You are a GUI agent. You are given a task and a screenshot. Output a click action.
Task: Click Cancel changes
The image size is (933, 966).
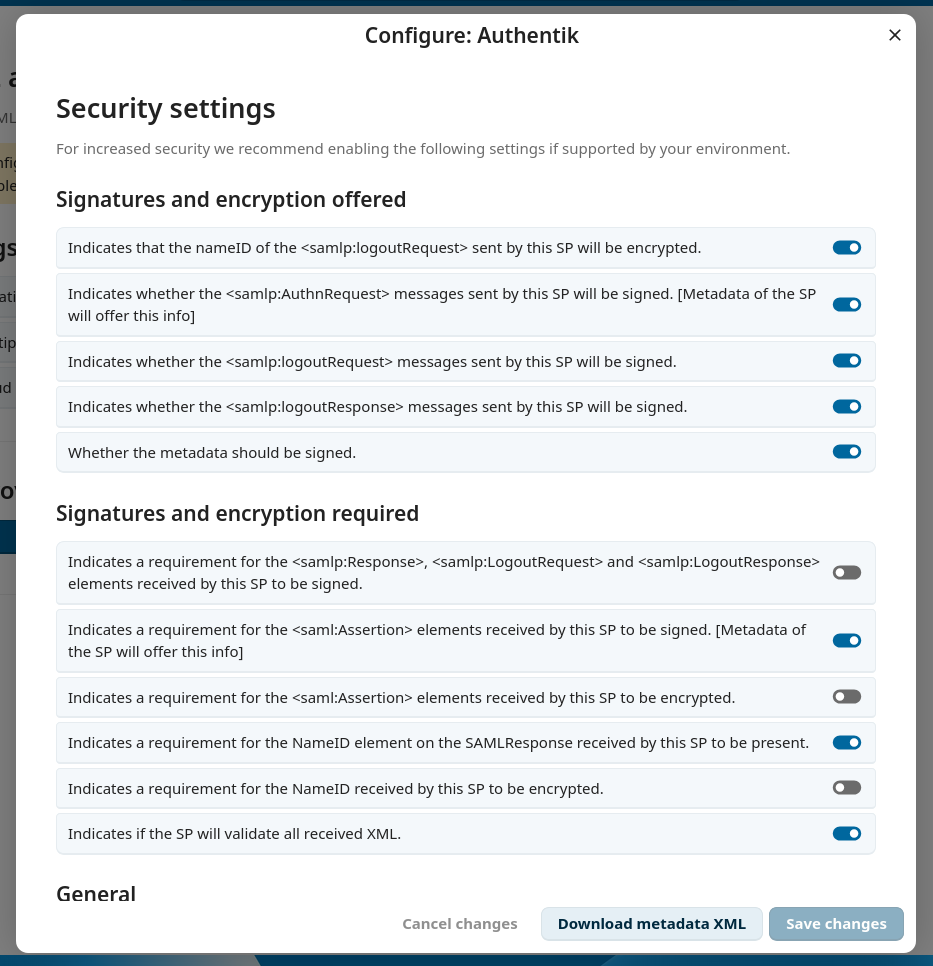coord(460,923)
